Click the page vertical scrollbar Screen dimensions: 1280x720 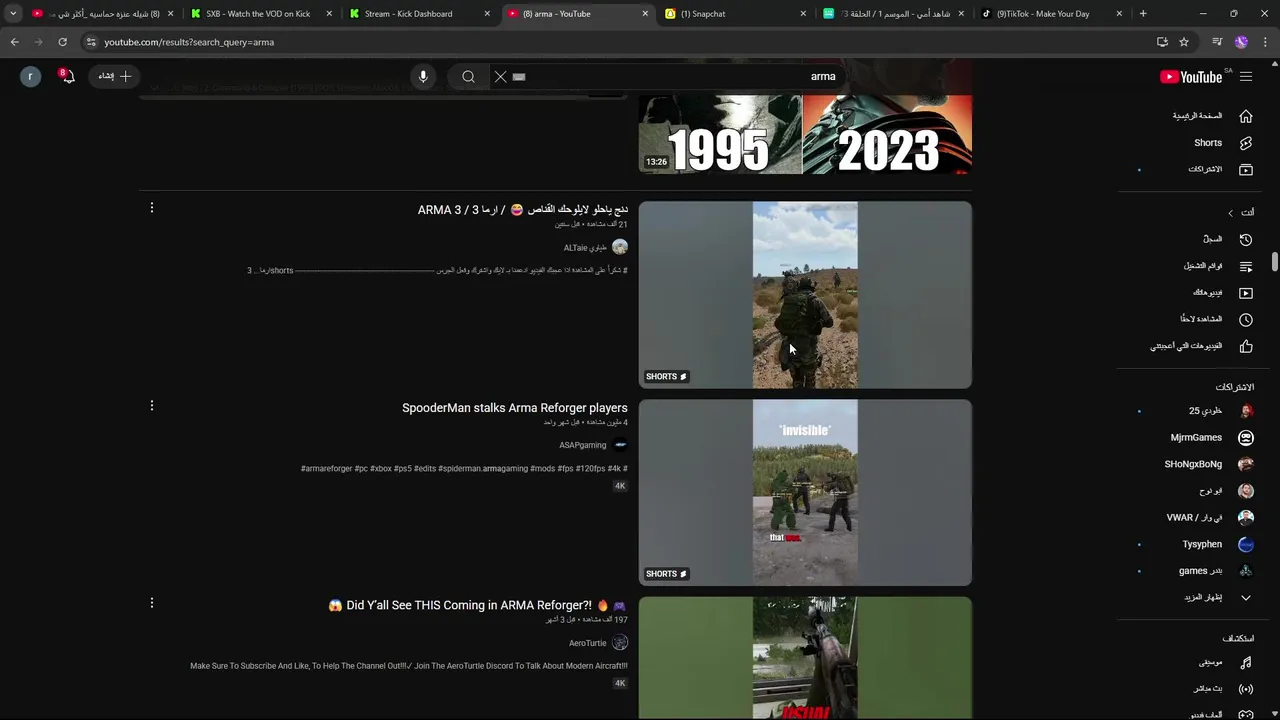(1275, 263)
